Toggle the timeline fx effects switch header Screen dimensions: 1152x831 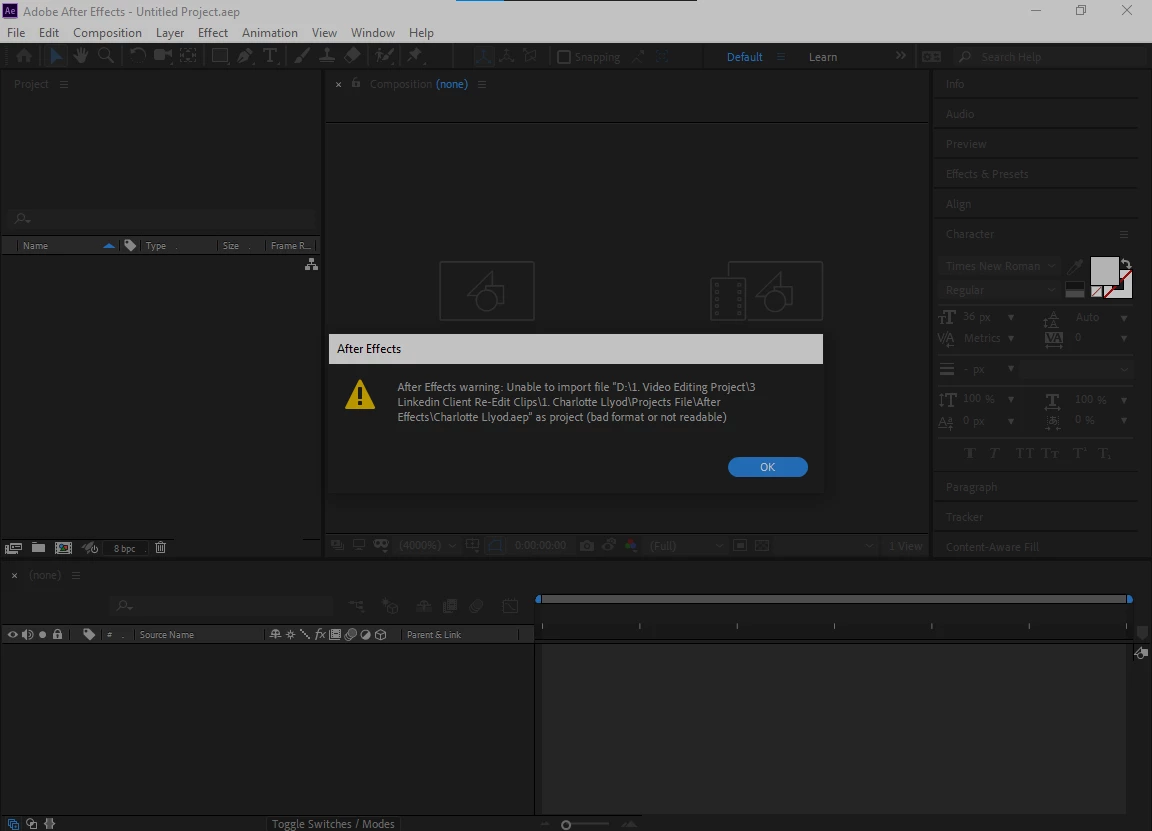click(320, 634)
